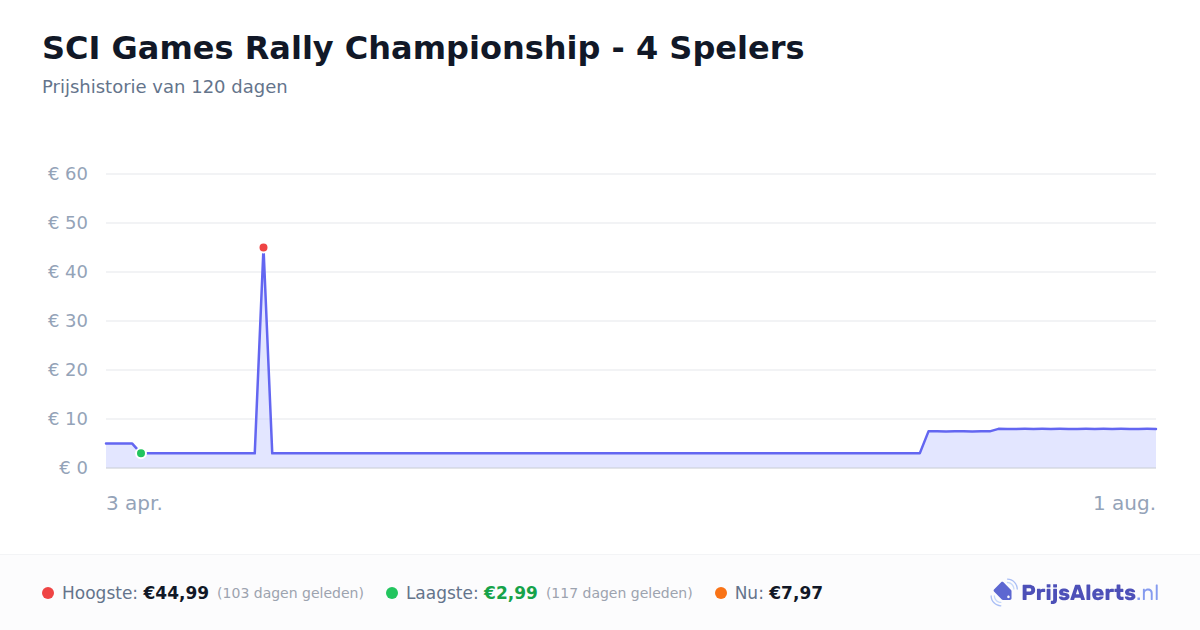
Task: Click the €44,99 highest price value
Action: click(176, 593)
